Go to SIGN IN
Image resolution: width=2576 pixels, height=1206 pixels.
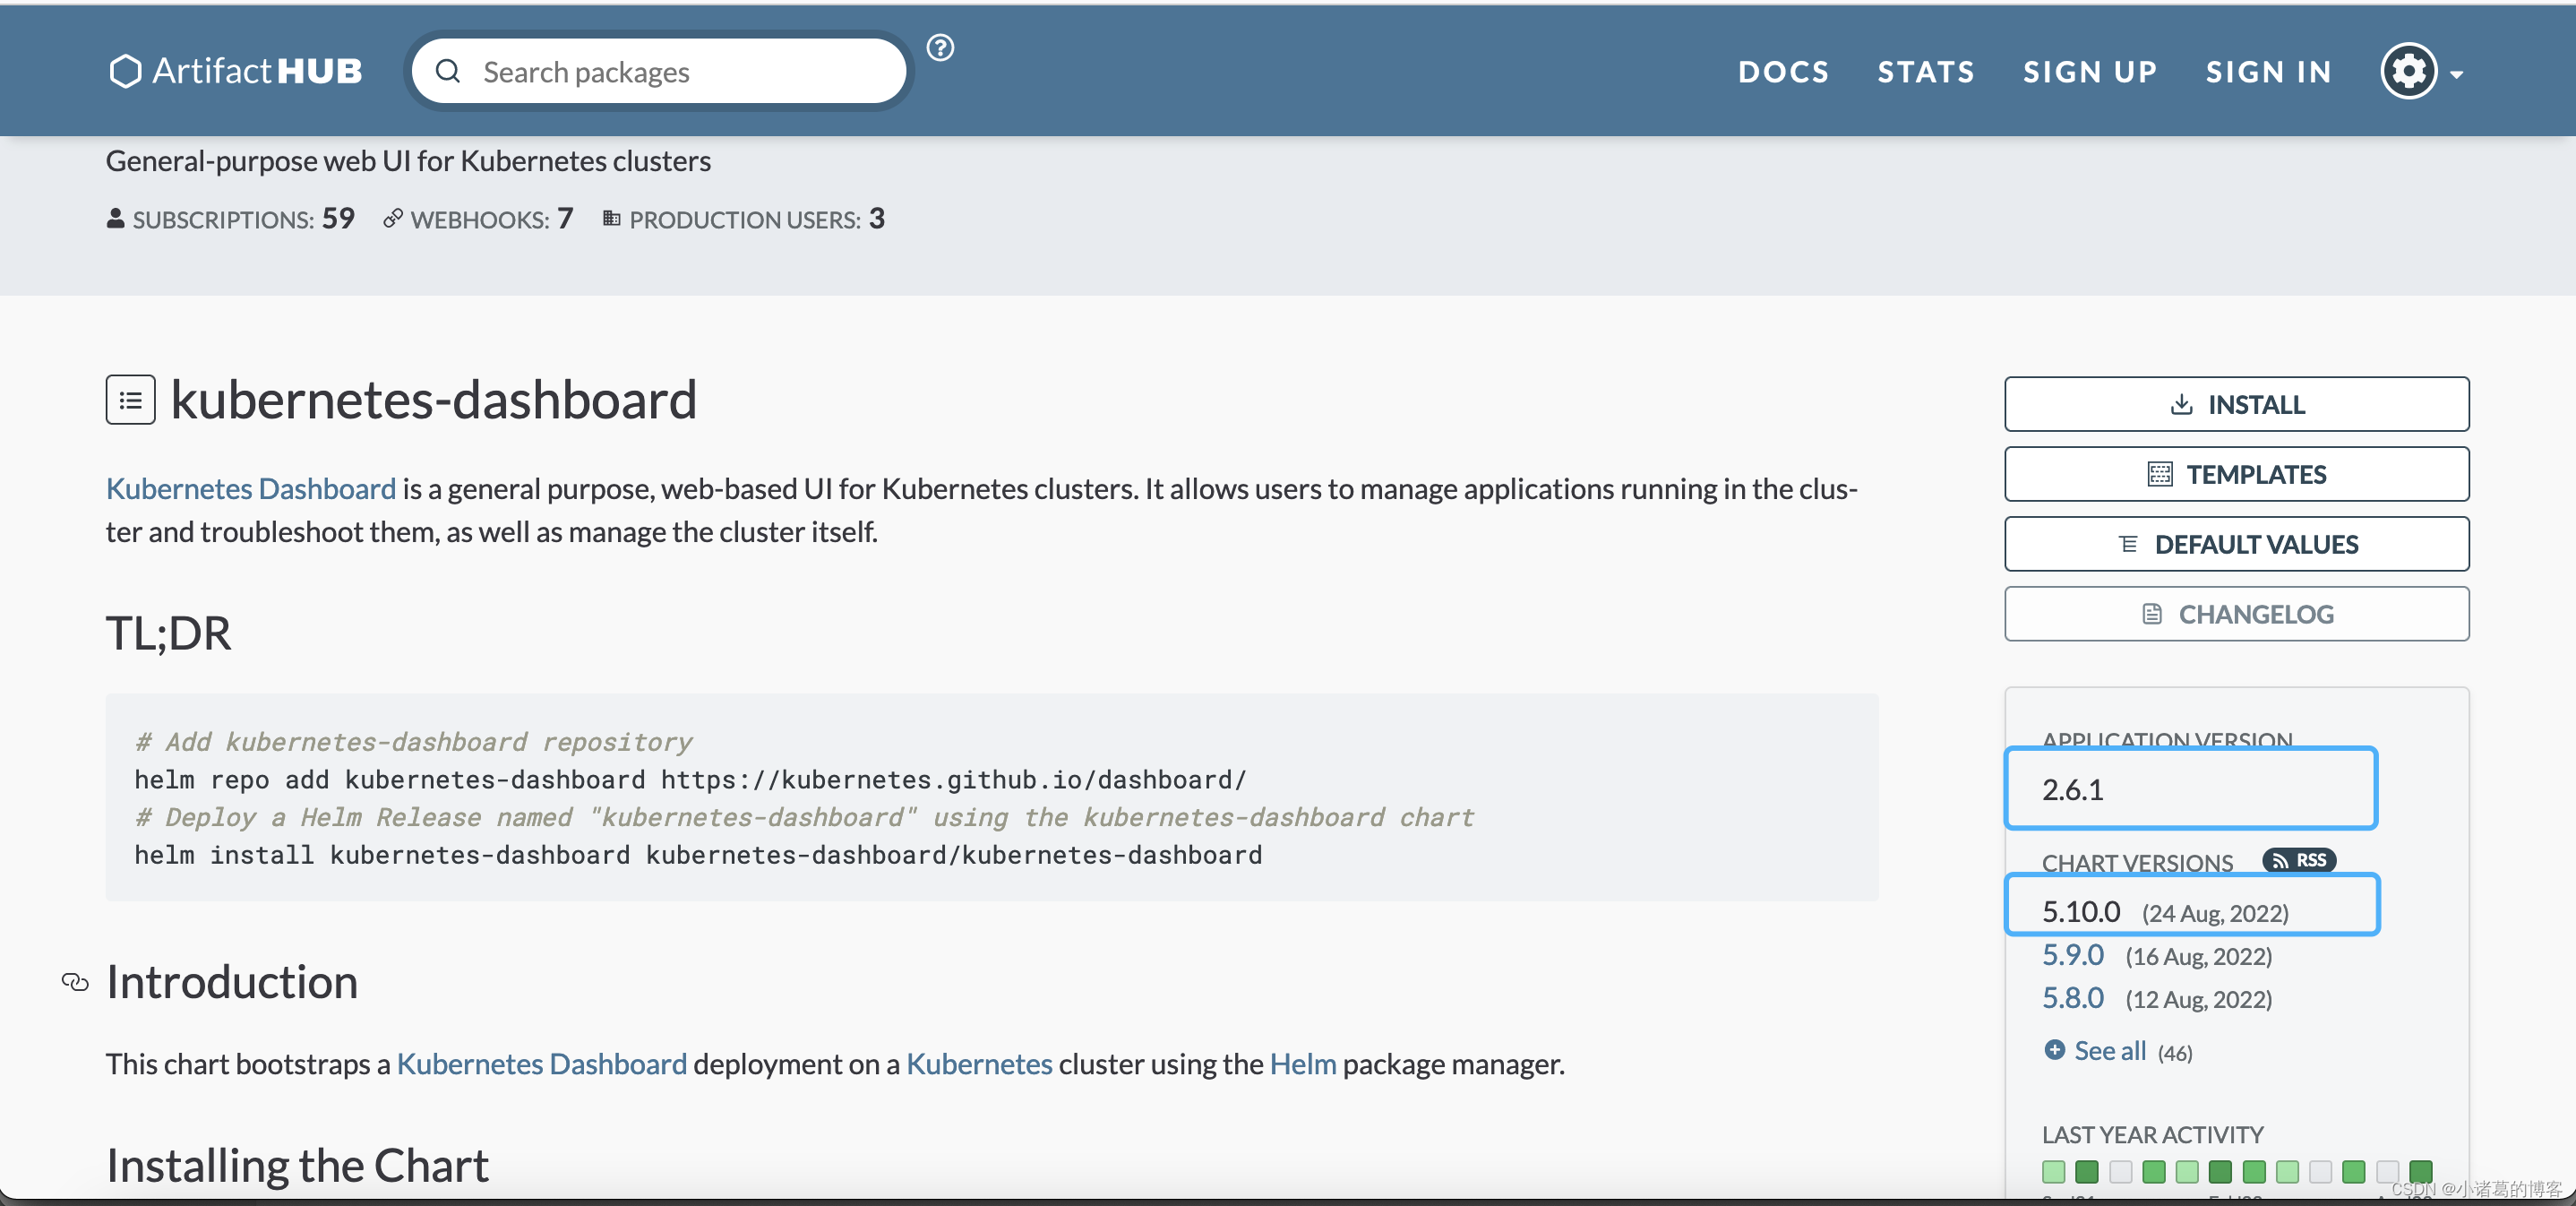point(2268,71)
